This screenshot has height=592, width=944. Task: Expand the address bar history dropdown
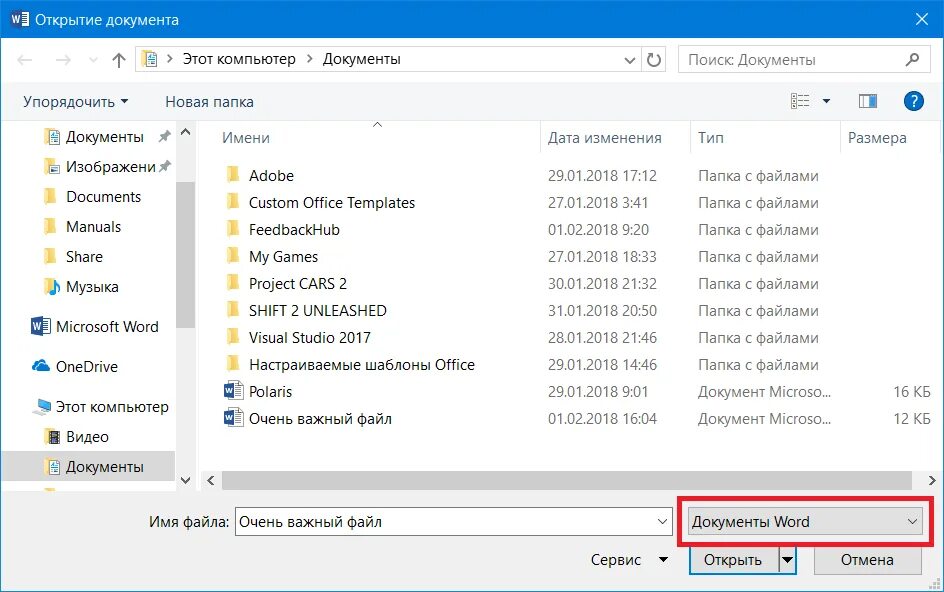(630, 60)
